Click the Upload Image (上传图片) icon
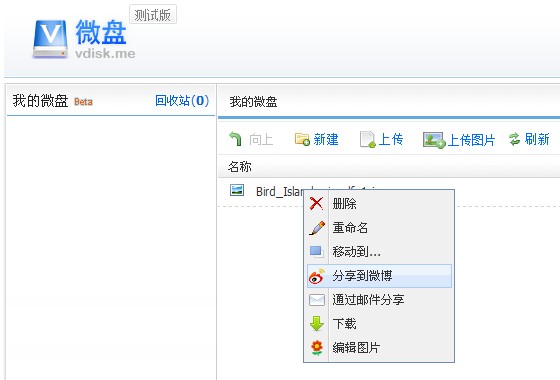The width and height of the screenshot is (560, 380). 434,140
